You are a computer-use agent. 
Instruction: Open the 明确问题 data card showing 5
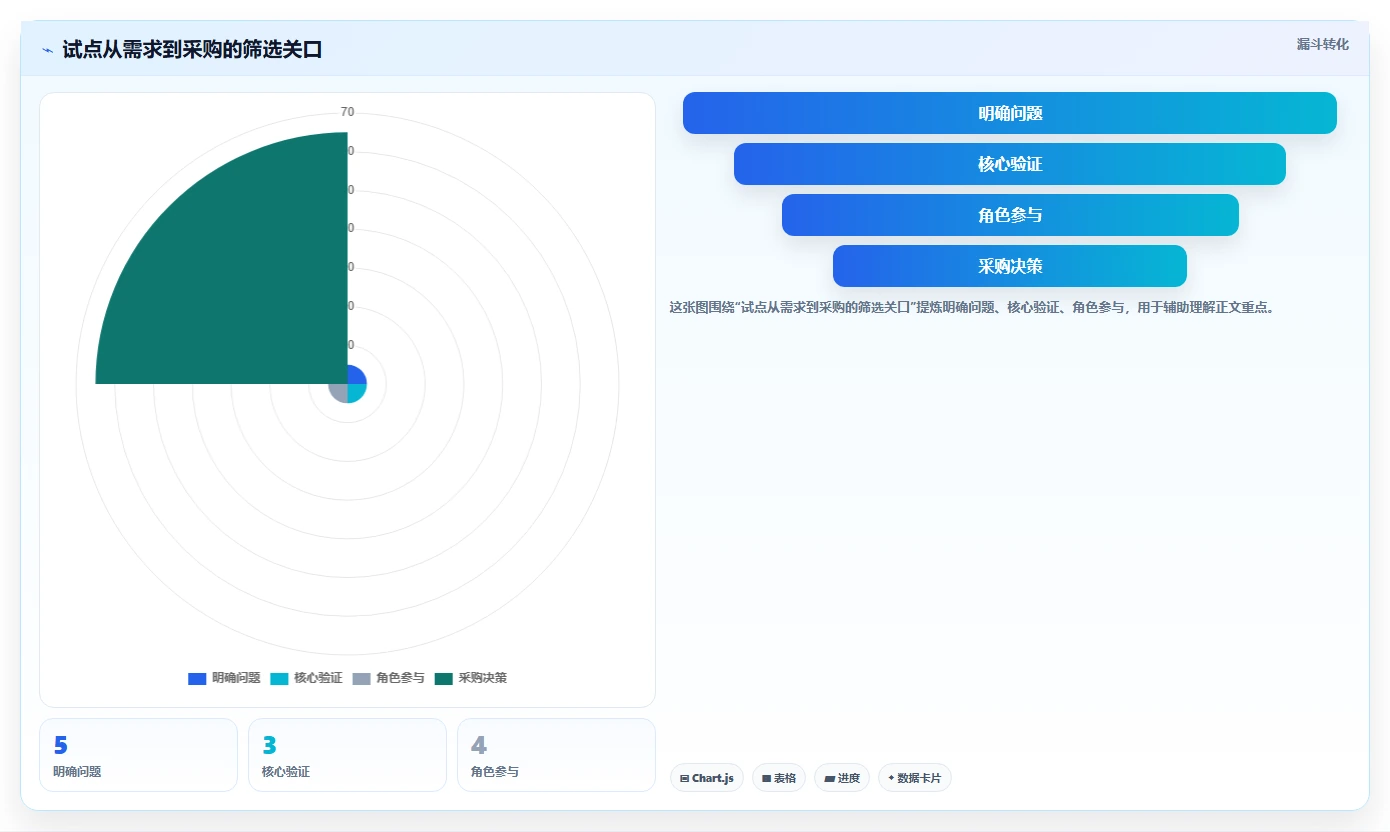[x=138, y=755]
